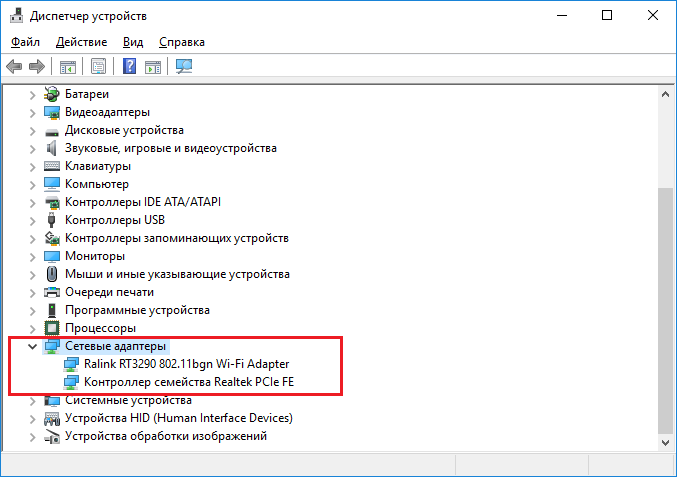This screenshot has width=677, height=477.
Task: Open the Действие menu
Action: (x=82, y=42)
